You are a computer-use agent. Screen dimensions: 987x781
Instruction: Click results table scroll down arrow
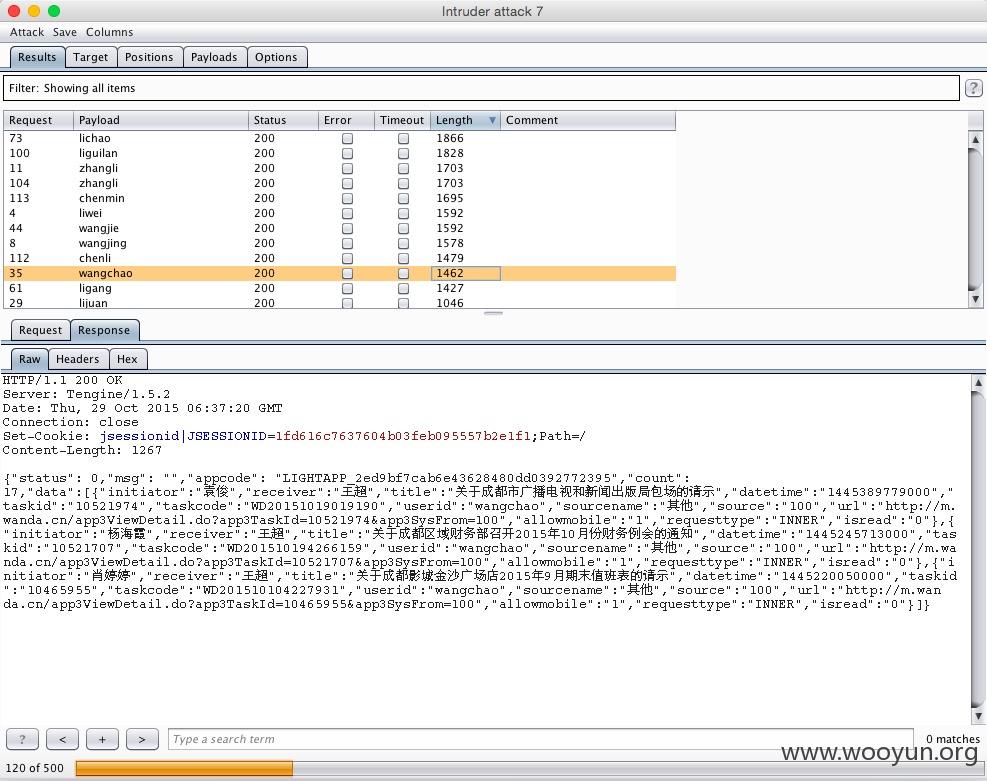pyautogui.click(x=975, y=300)
